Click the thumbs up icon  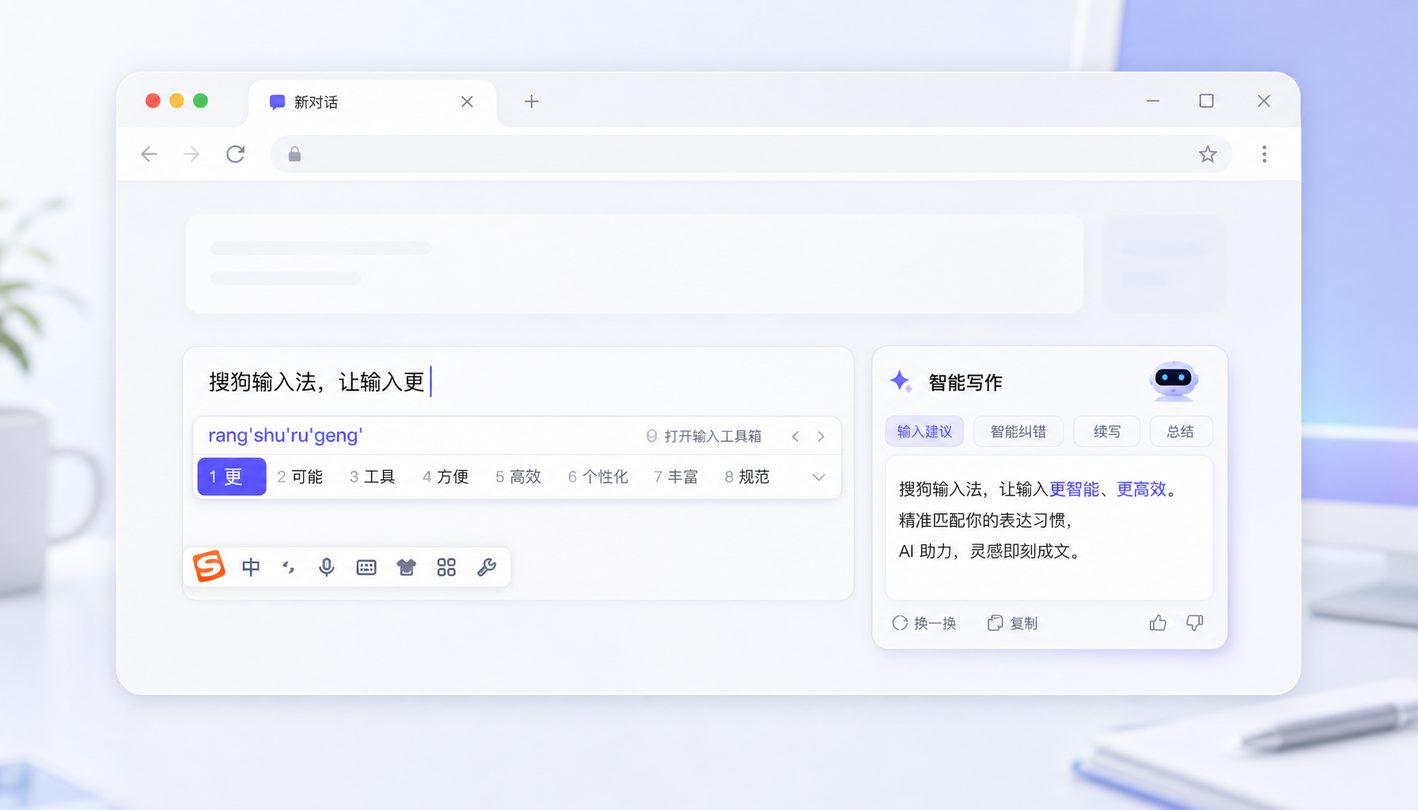[x=1158, y=623]
